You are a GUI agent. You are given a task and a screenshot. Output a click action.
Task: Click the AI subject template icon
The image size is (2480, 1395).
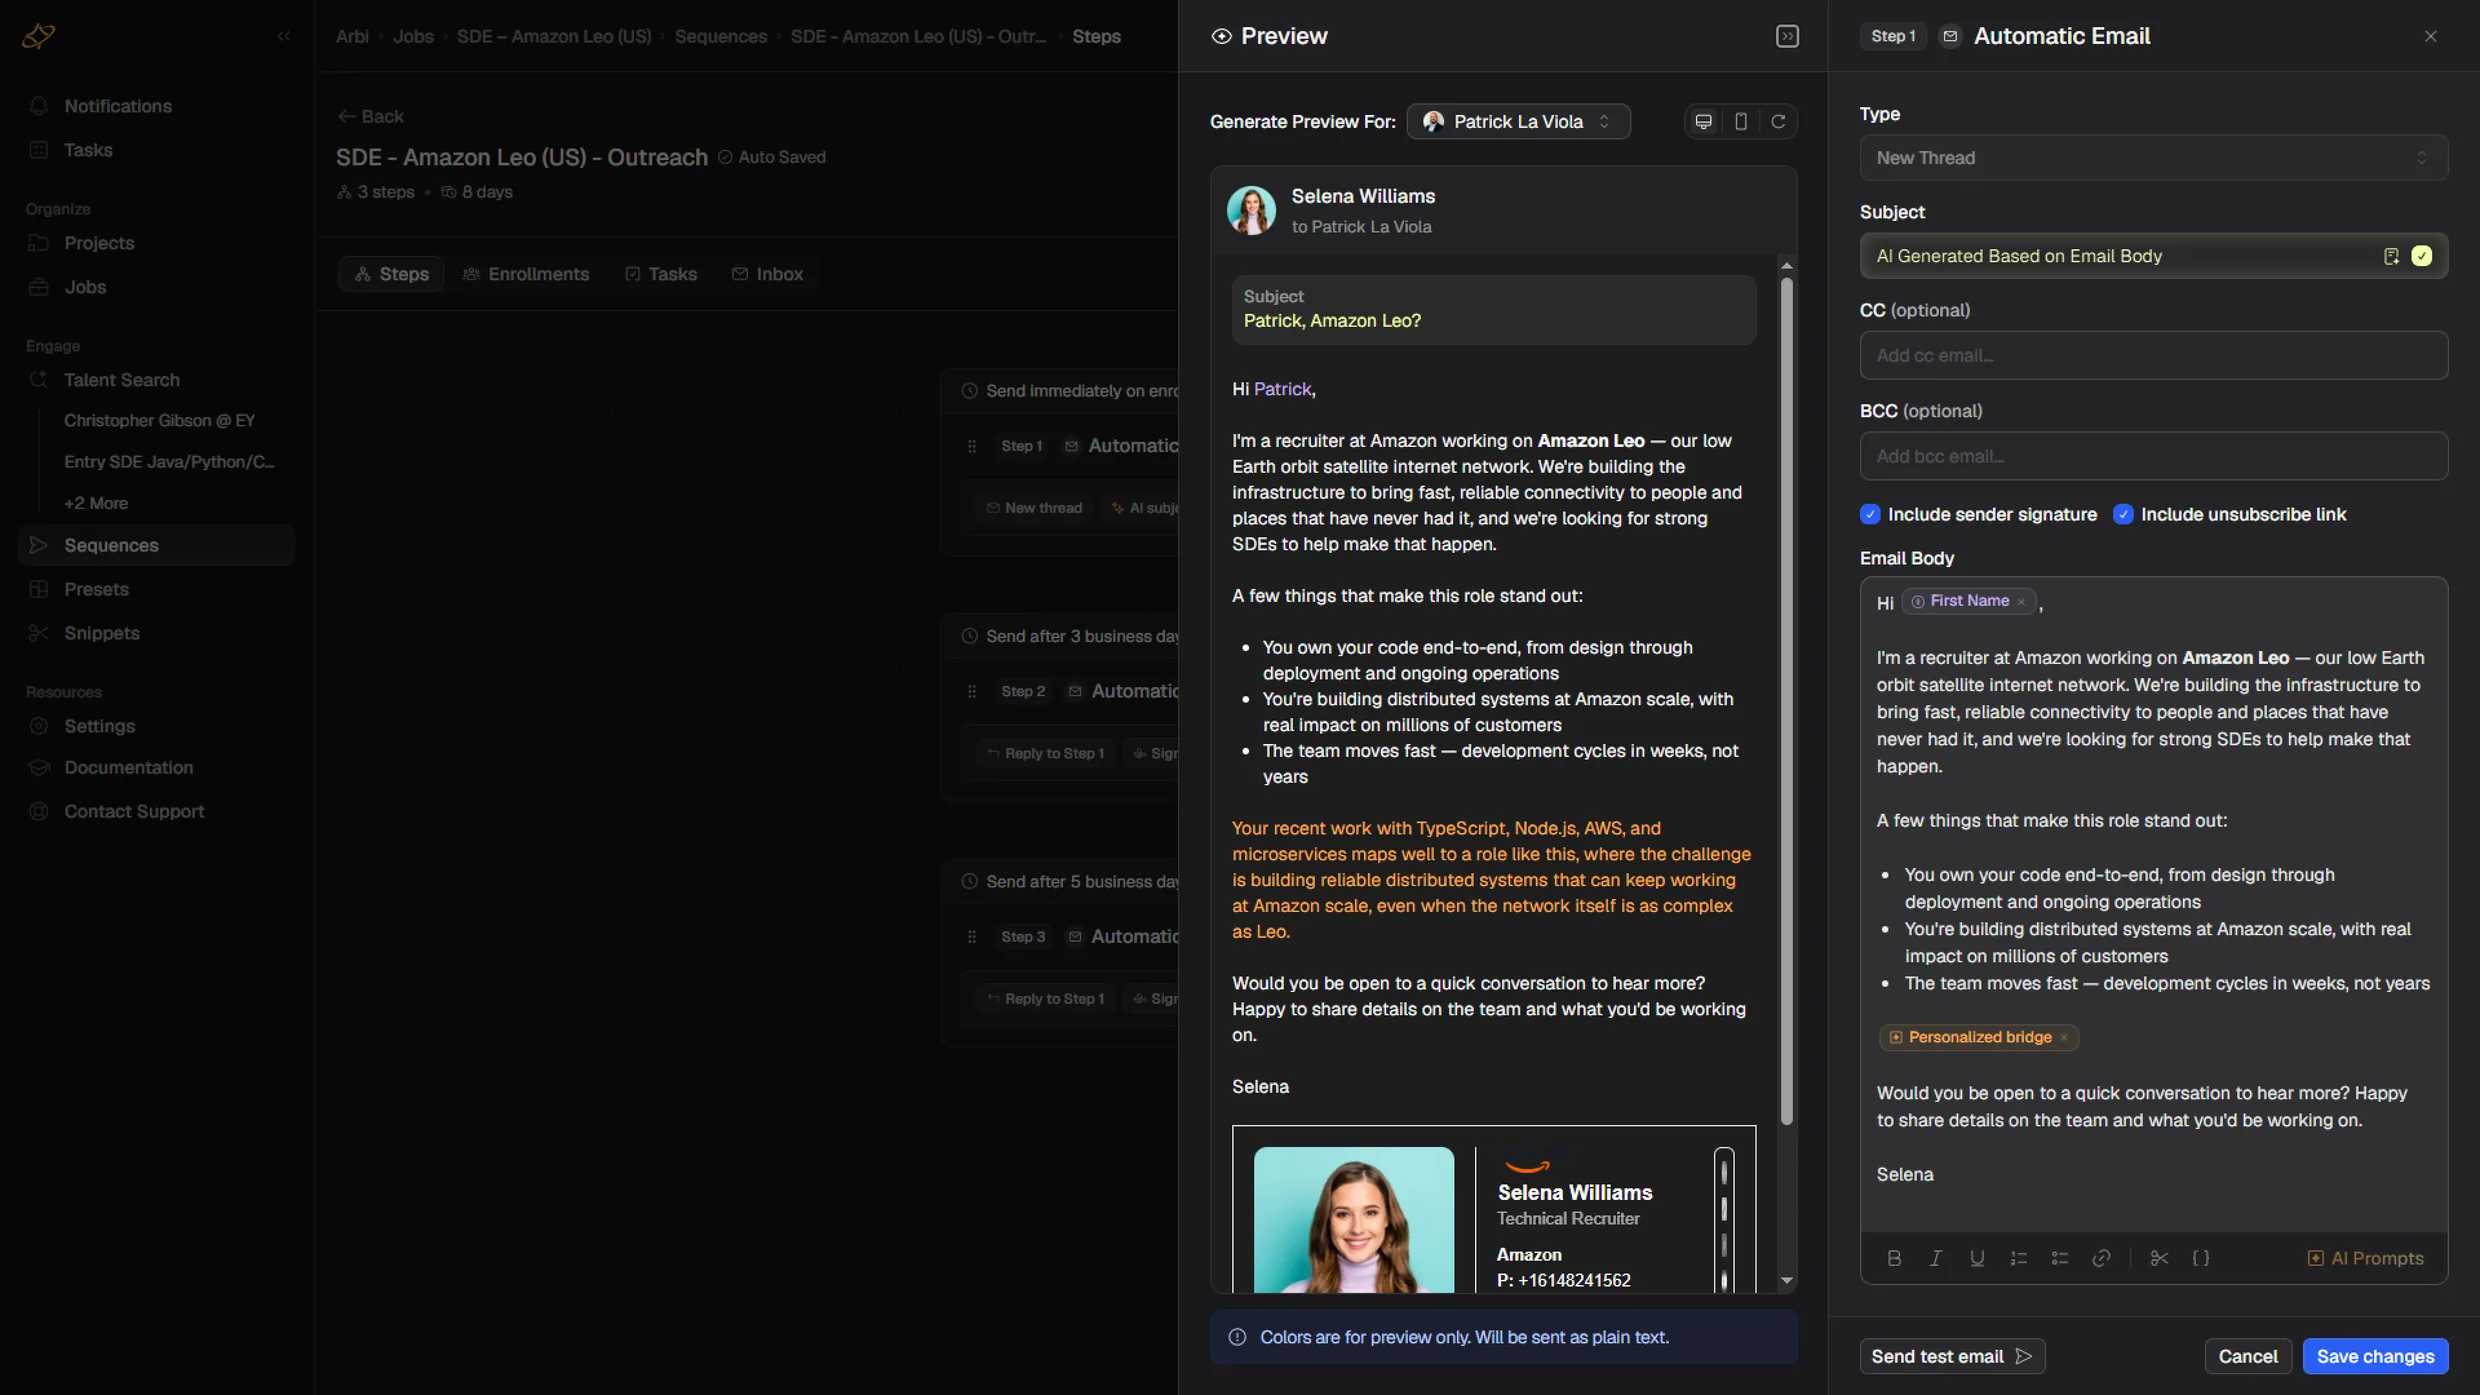(x=2391, y=256)
